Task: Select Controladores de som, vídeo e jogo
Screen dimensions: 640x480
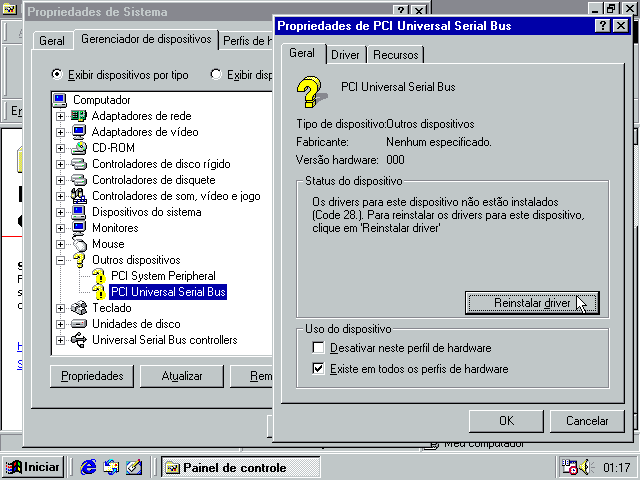Action: tap(175, 196)
